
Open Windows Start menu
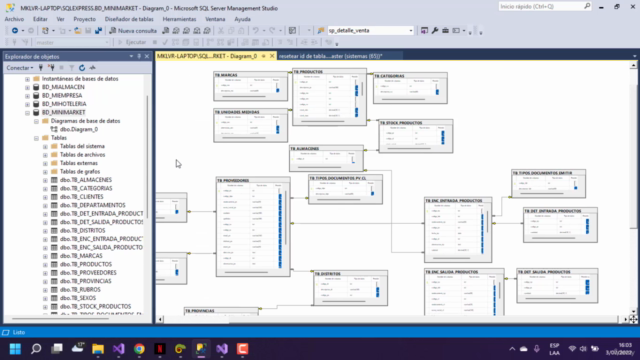[16, 349]
